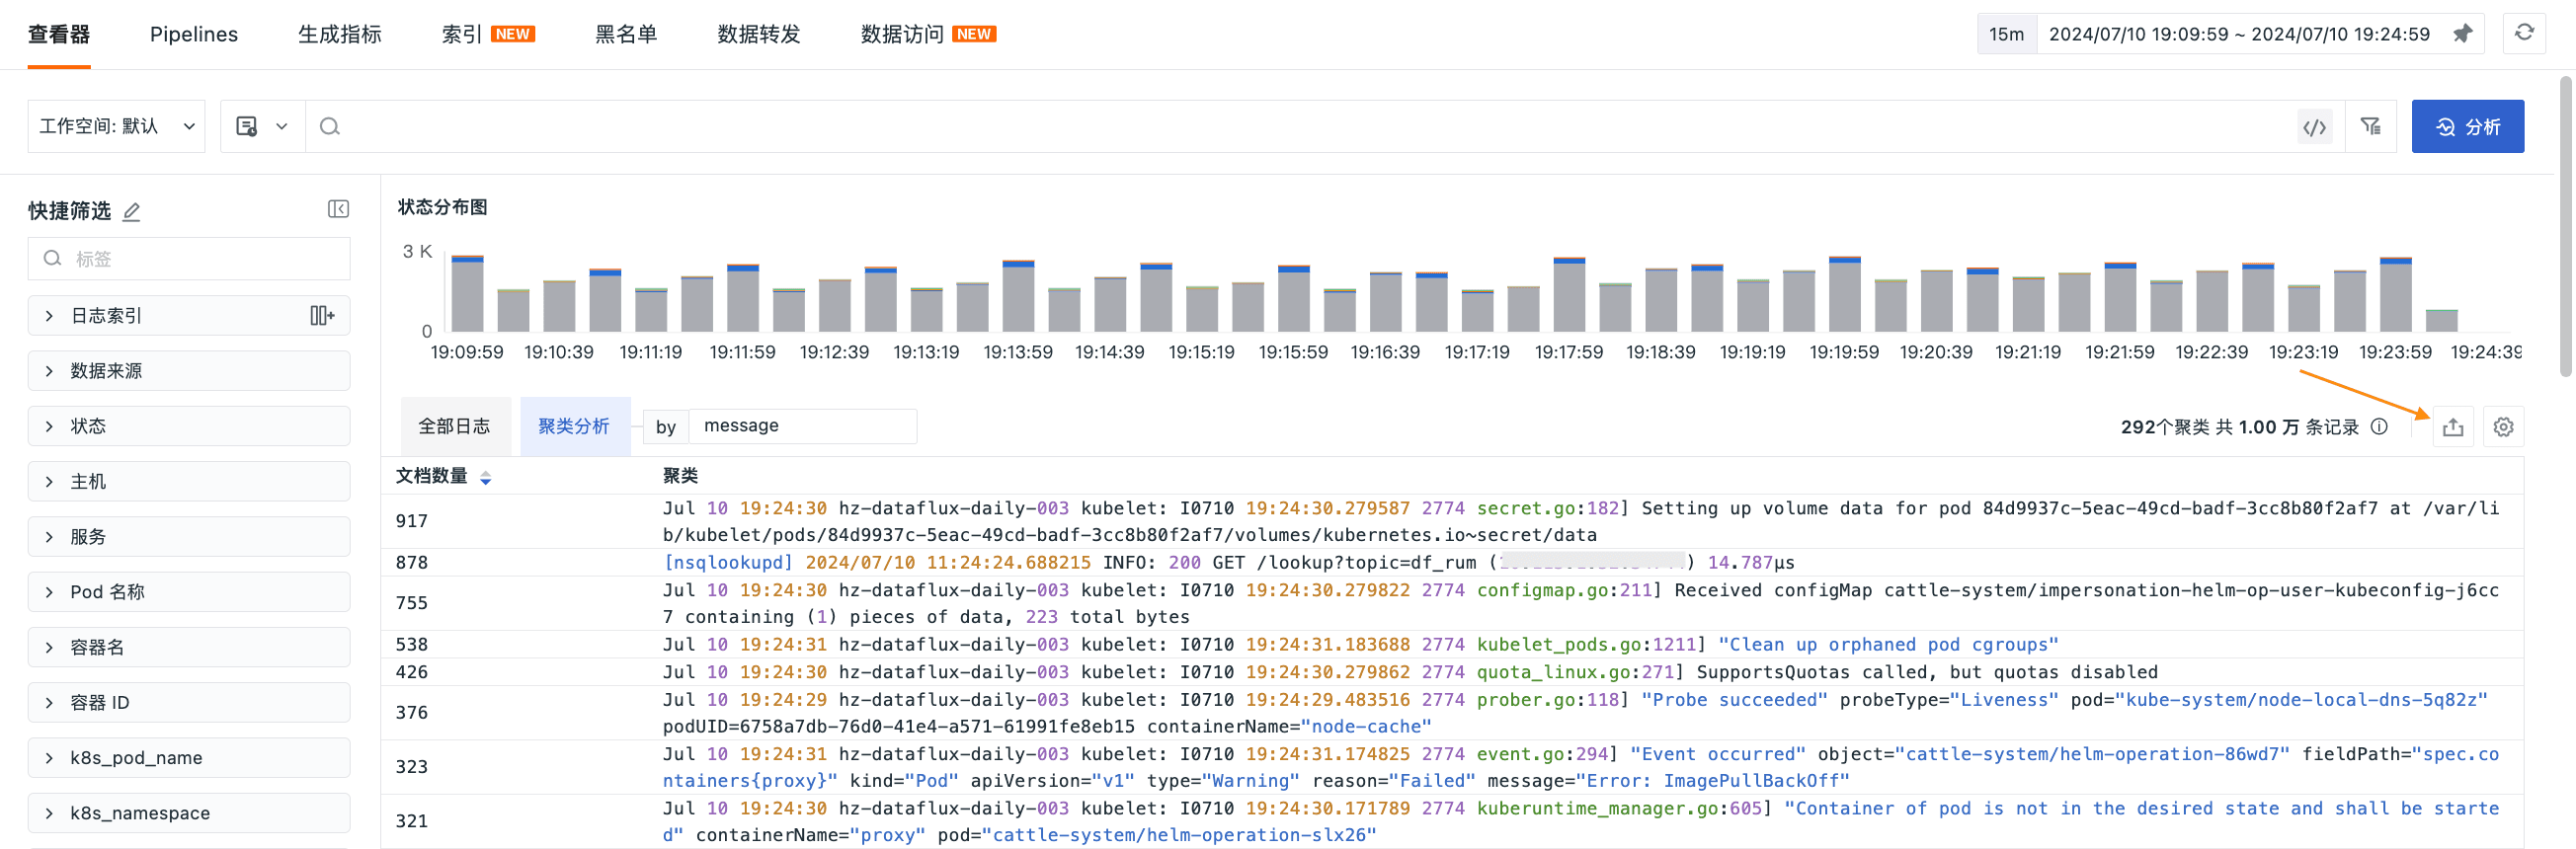
Task: Expand the 容器 ID filter
Action: pyautogui.click(x=189, y=703)
